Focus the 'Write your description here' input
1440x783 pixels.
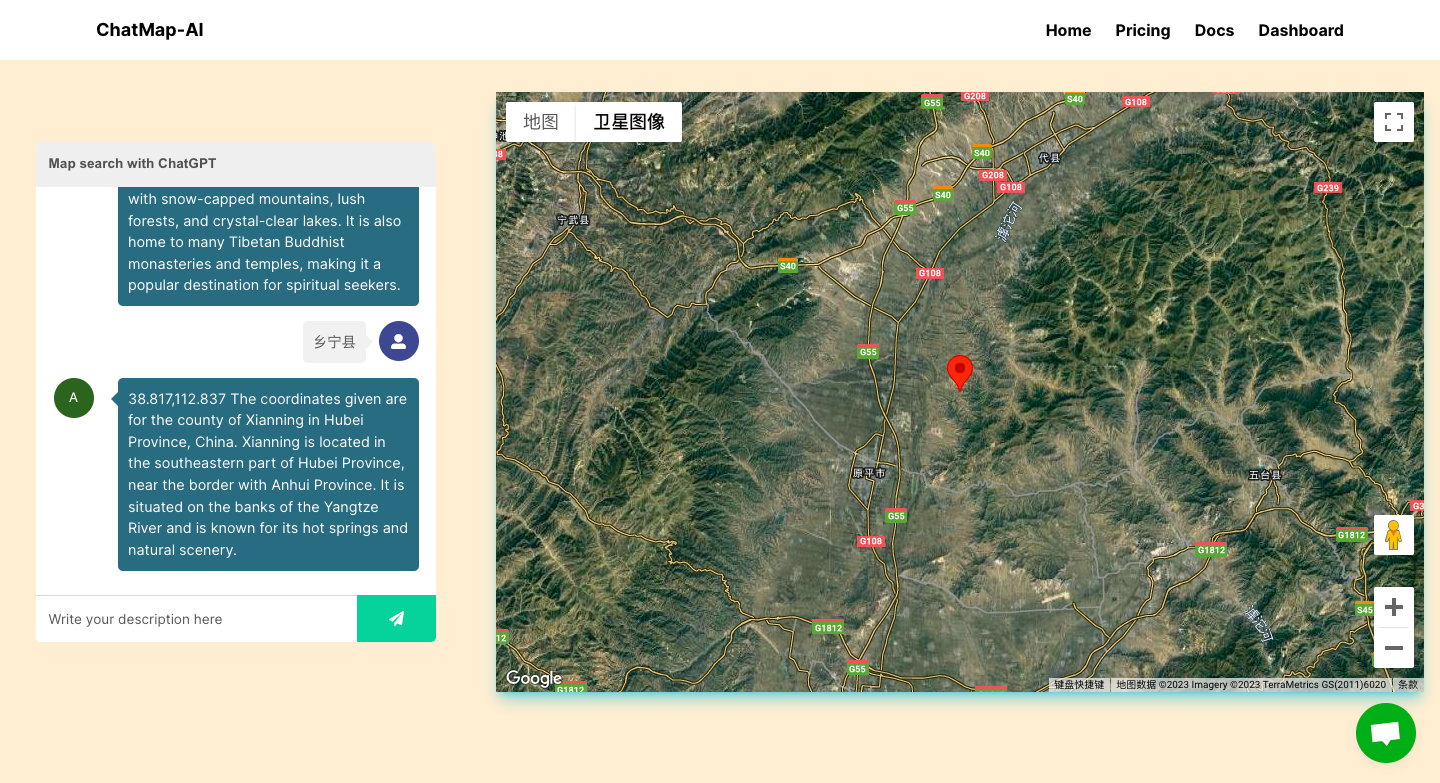[x=196, y=619]
